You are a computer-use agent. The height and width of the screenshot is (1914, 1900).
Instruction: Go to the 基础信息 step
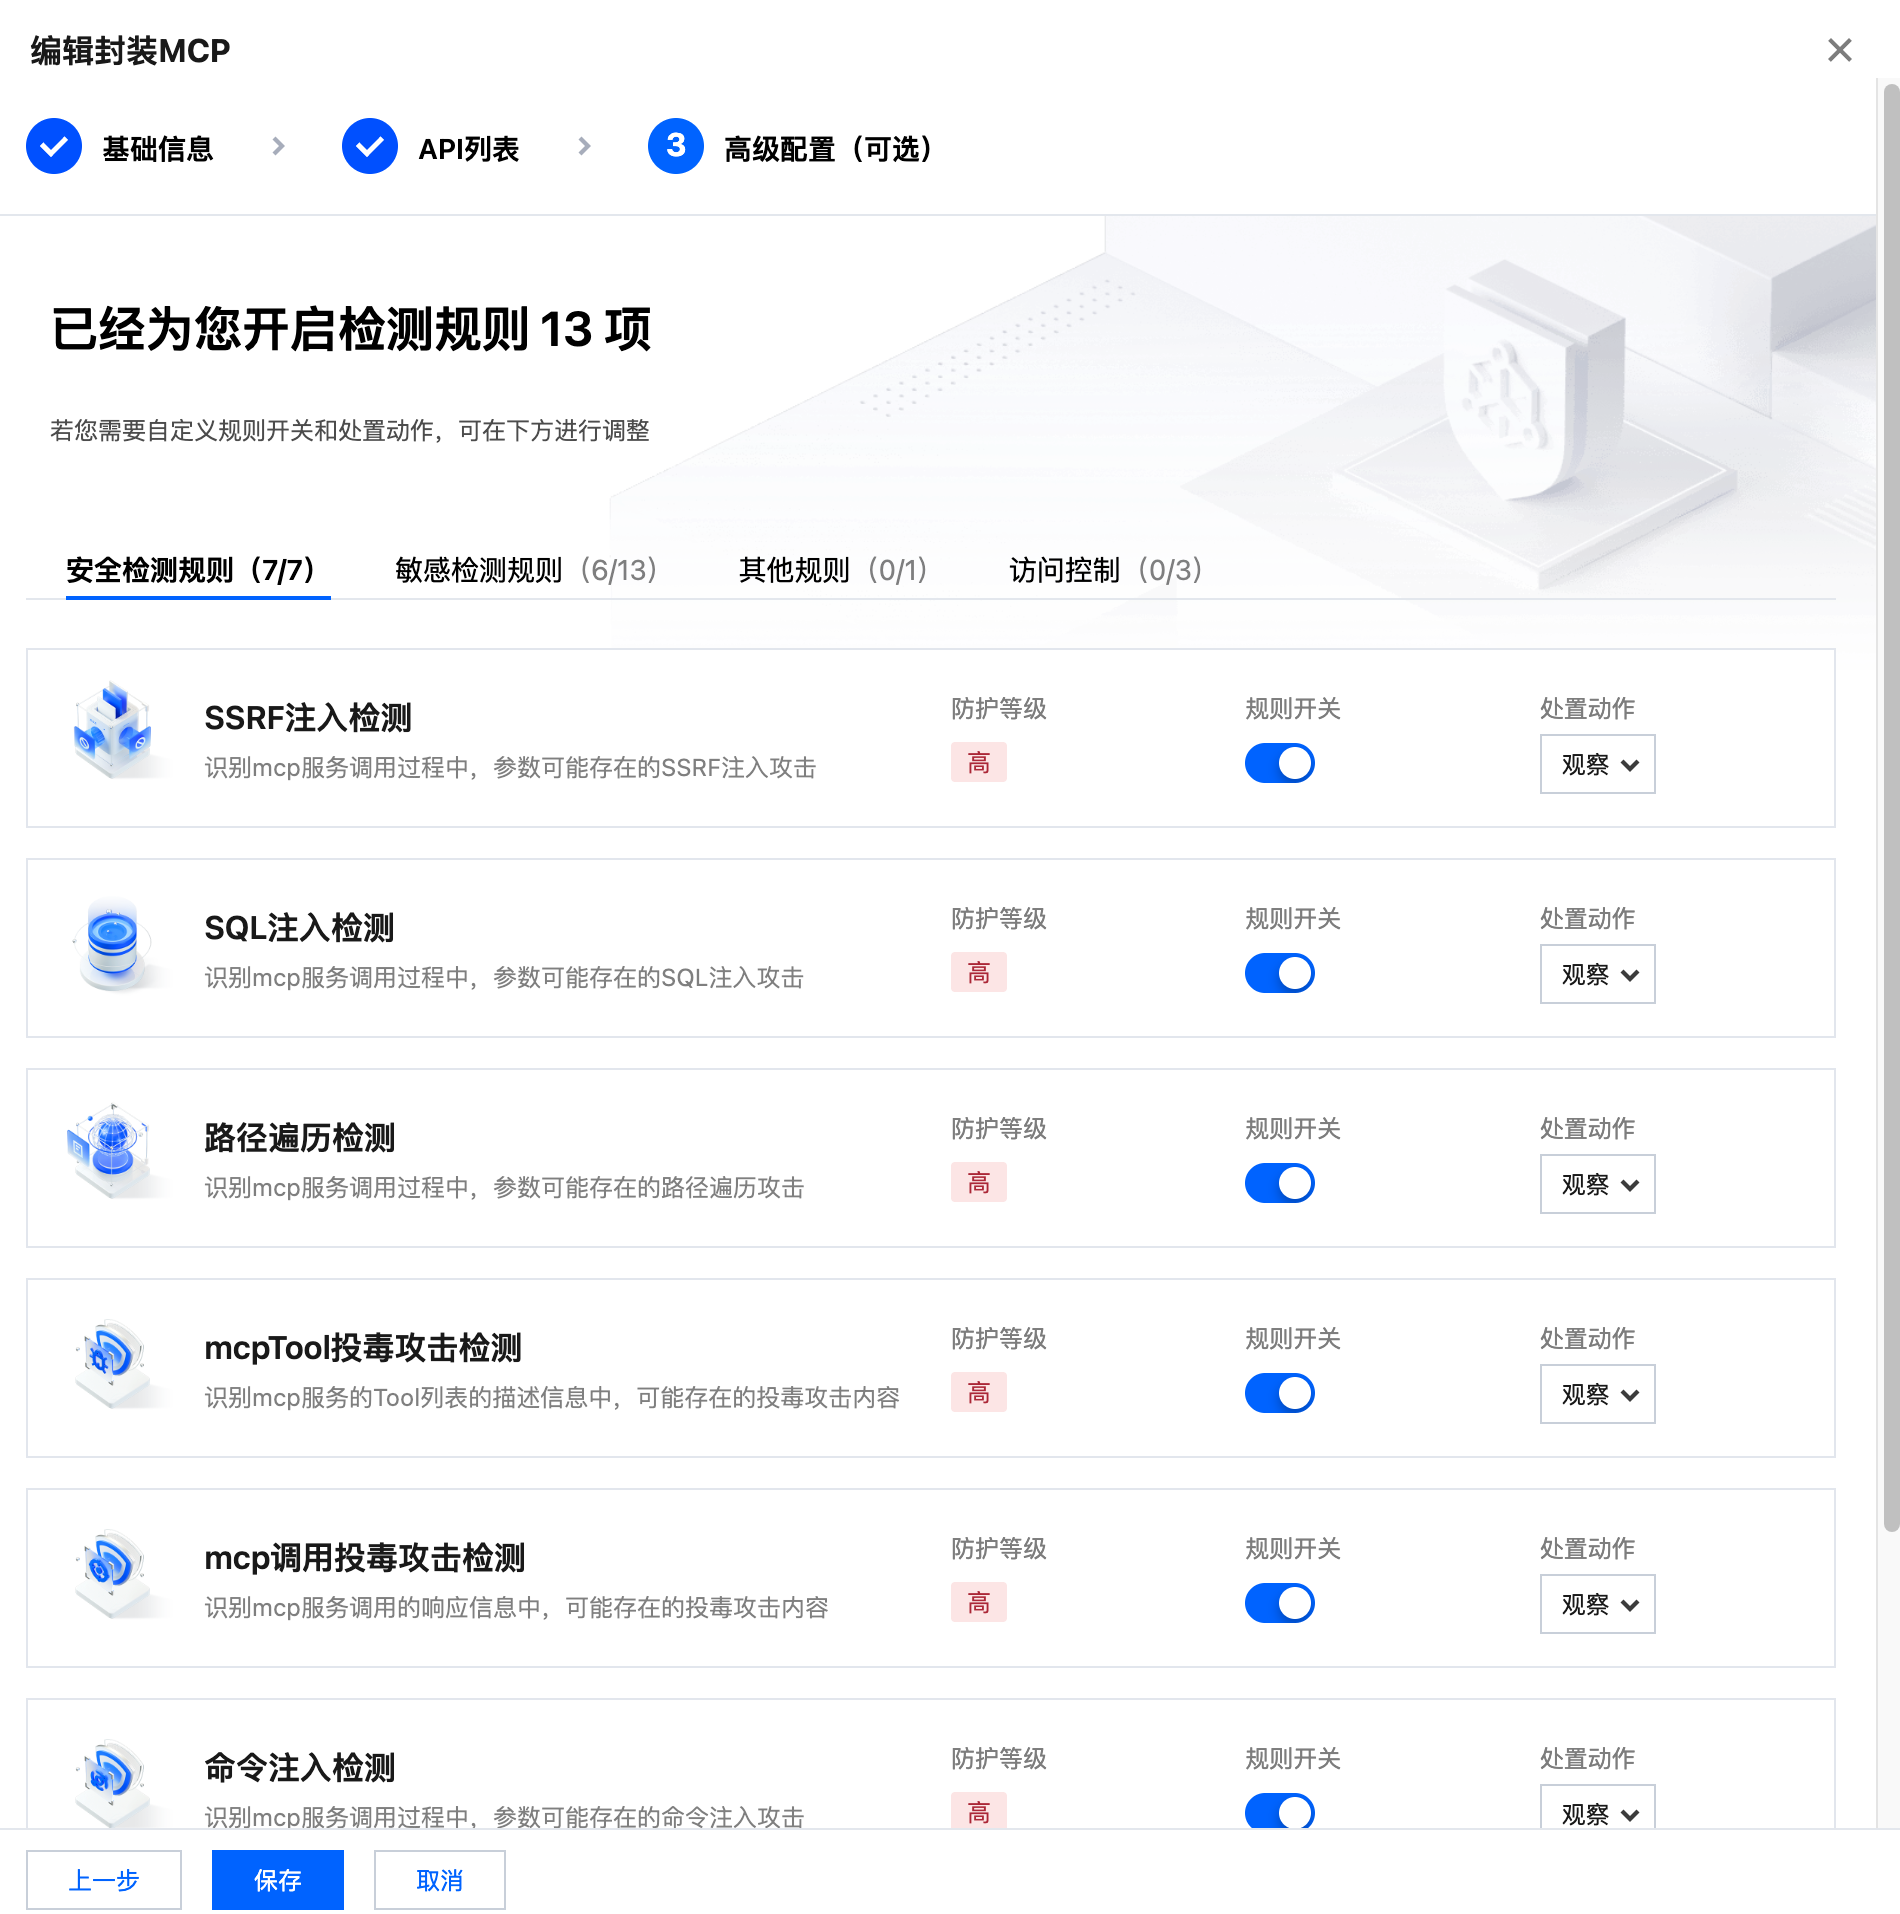click(158, 149)
